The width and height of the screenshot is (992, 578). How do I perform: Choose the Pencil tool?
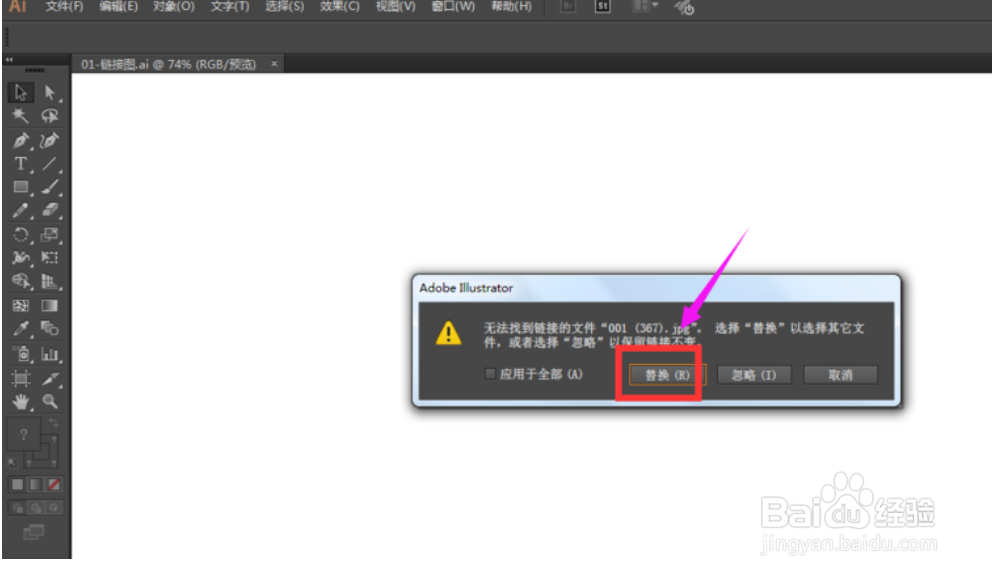click(20, 211)
